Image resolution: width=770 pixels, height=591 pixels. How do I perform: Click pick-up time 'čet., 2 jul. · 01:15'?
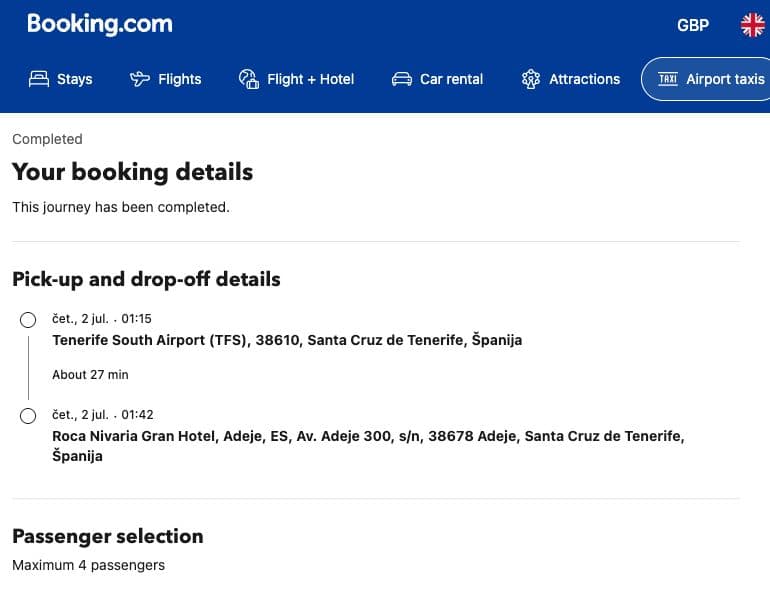point(102,319)
